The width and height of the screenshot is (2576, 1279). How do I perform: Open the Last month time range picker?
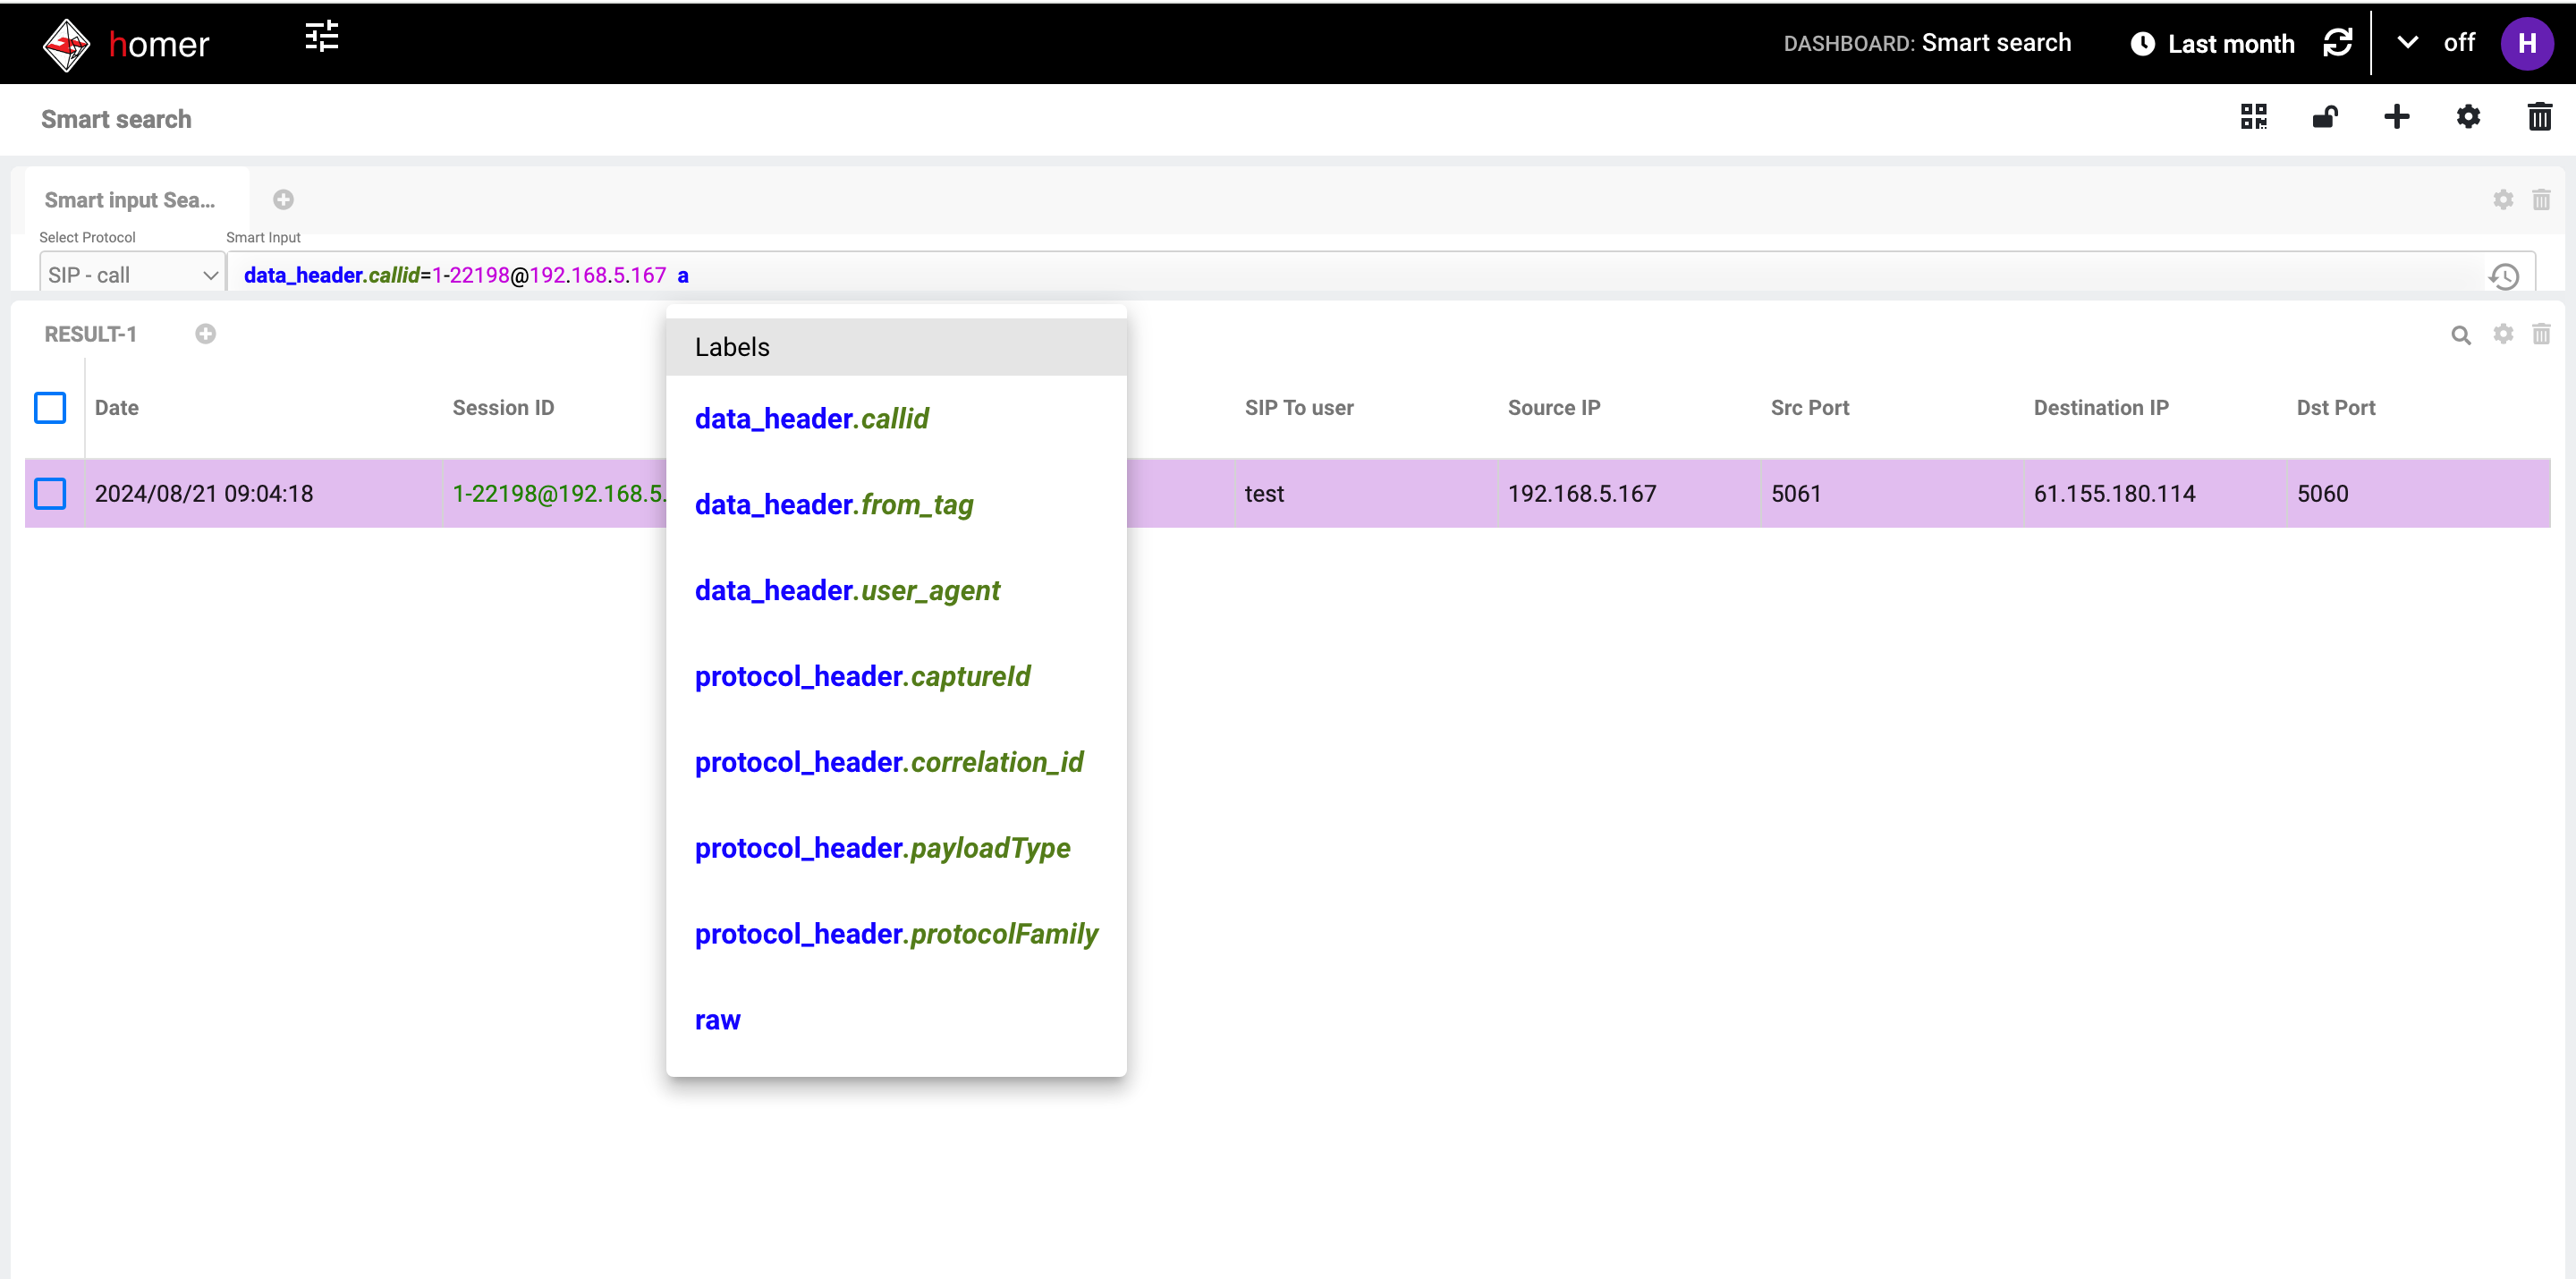(2212, 44)
